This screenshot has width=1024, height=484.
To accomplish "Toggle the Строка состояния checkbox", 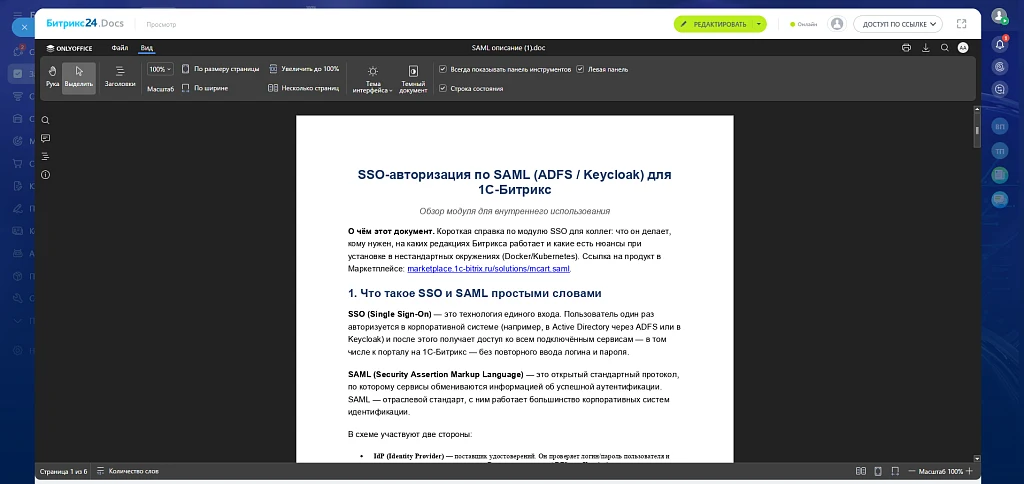I will 471,88.
